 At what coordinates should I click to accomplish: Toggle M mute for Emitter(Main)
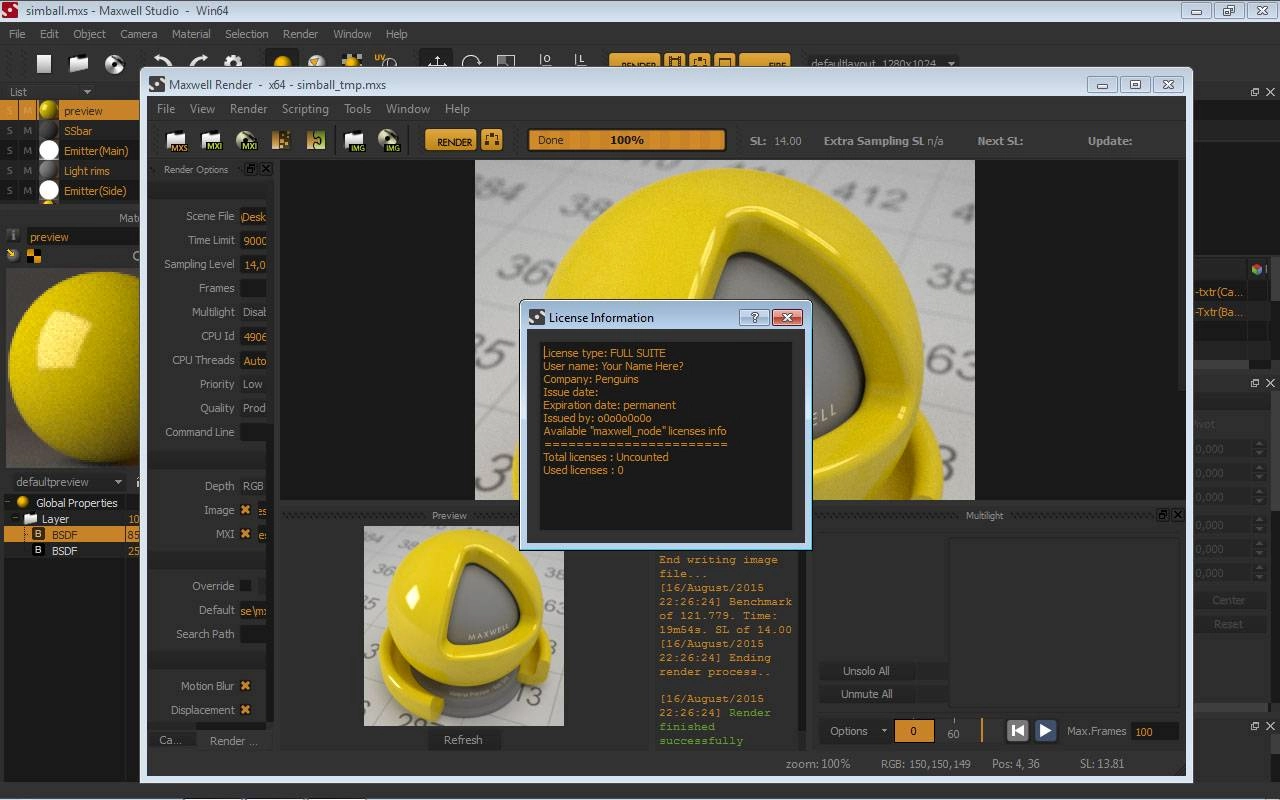point(28,150)
